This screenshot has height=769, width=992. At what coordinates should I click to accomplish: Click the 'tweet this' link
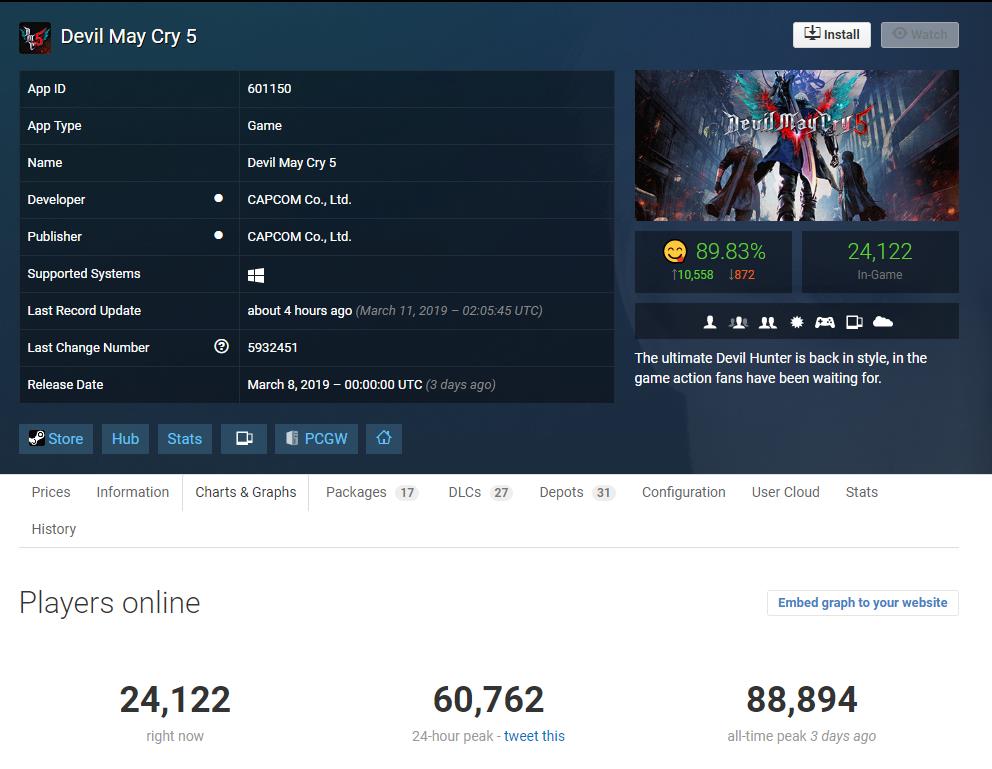534,736
